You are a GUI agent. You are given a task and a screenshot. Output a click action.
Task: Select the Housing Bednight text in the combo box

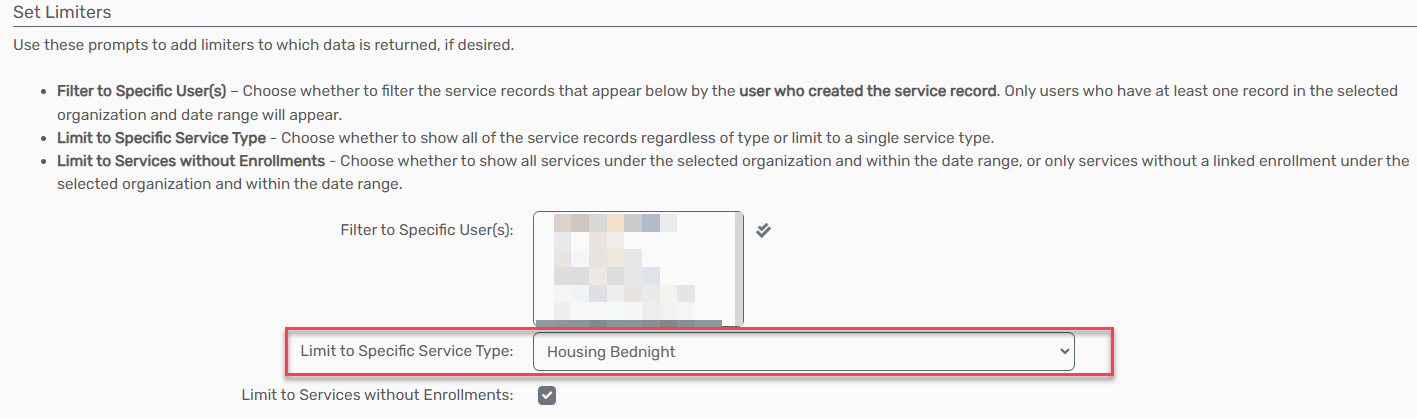(x=611, y=352)
